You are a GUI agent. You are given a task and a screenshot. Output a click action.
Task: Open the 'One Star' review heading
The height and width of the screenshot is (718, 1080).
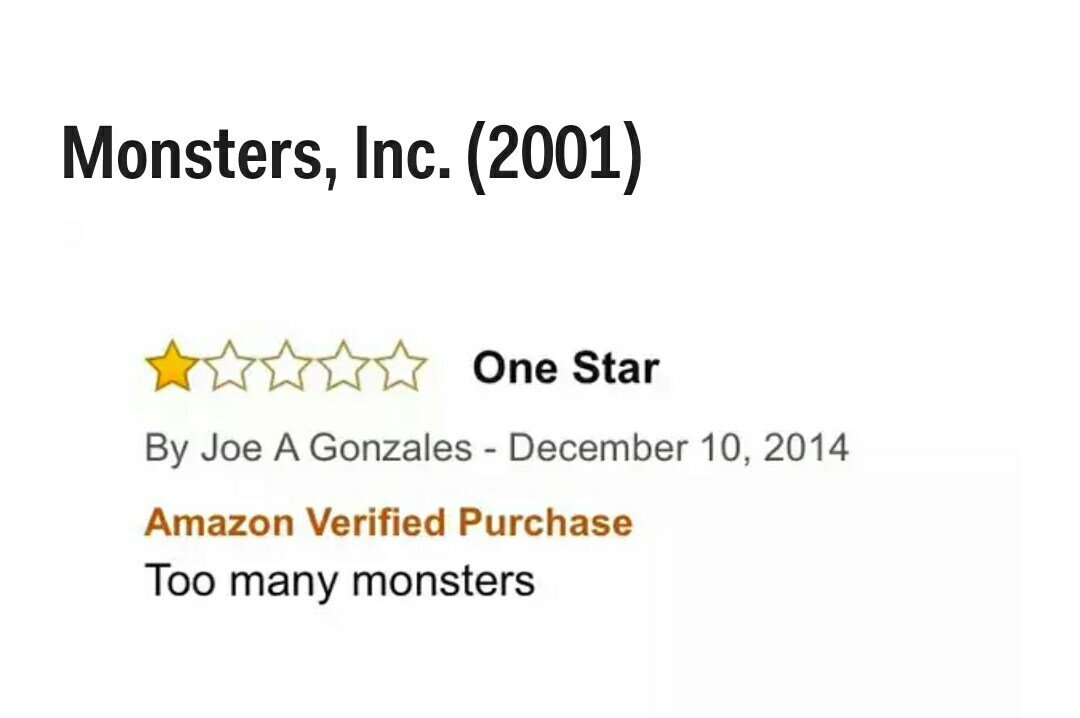click(565, 367)
